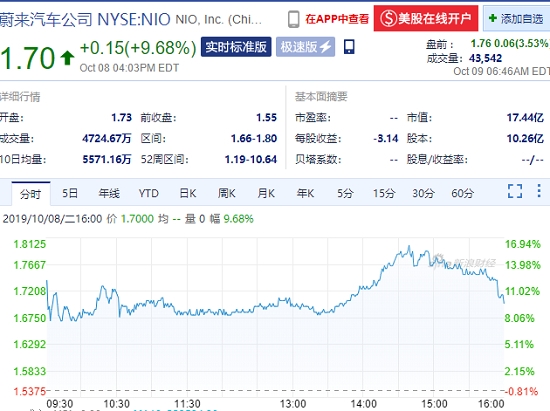Viewport: 550px width, 411px height.
Task: Select the 月K chart tab
Action: tap(266, 193)
